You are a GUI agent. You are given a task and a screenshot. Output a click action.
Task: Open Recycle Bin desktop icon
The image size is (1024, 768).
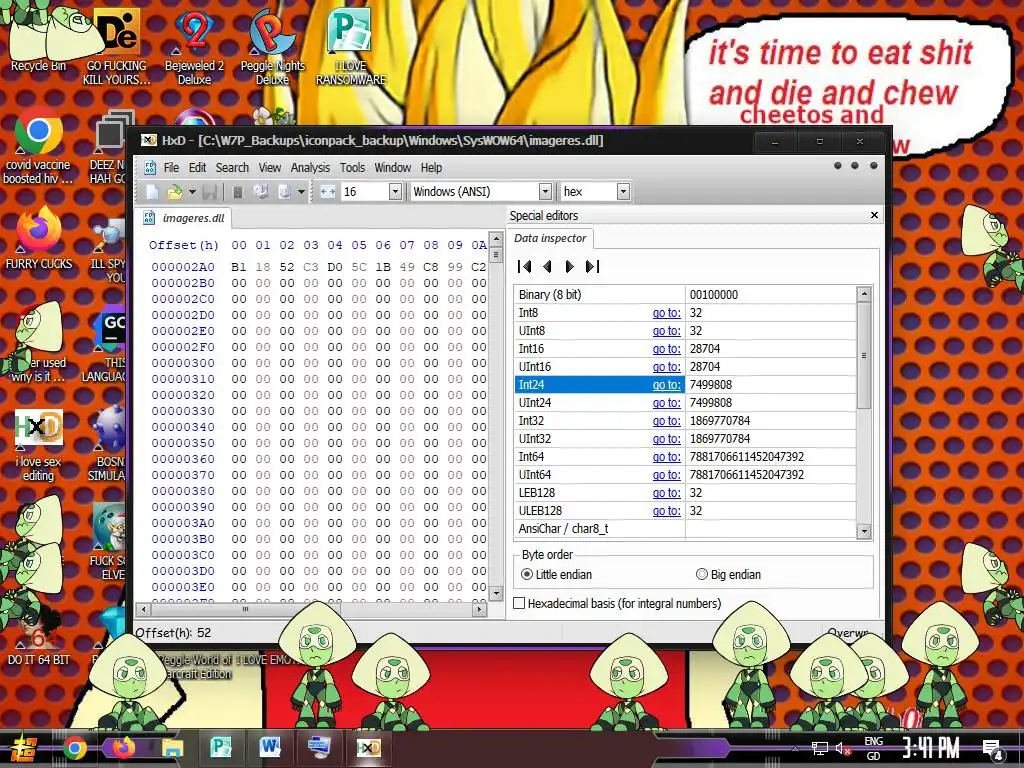click(38, 38)
